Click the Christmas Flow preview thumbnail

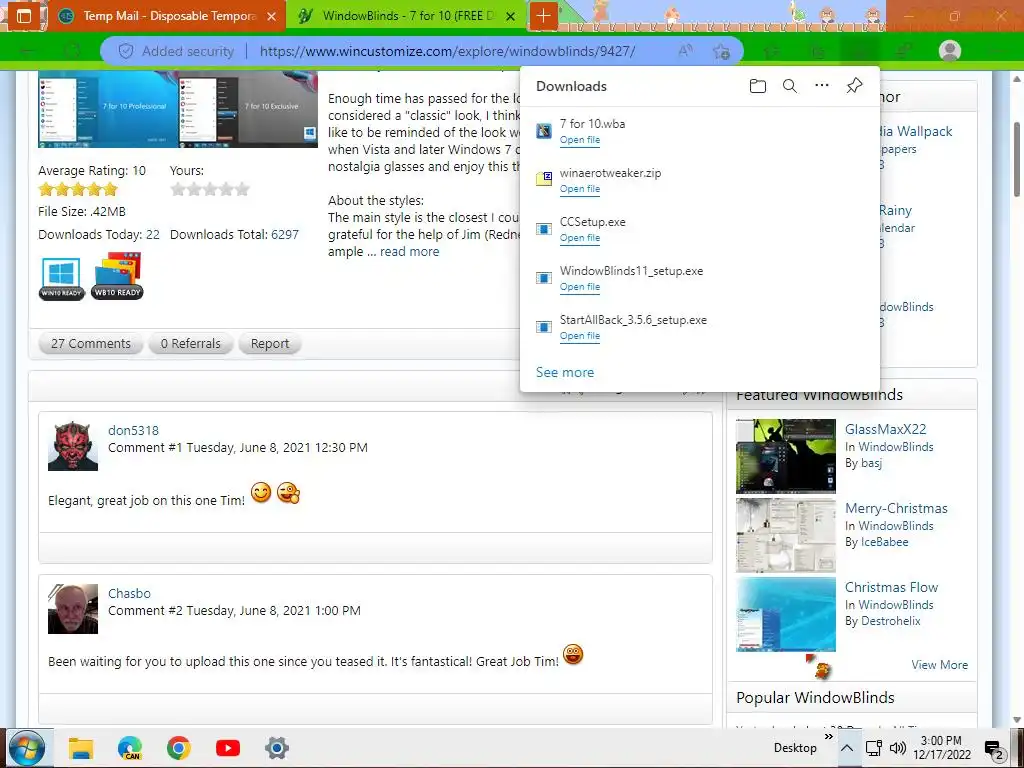pyautogui.click(x=786, y=615)
